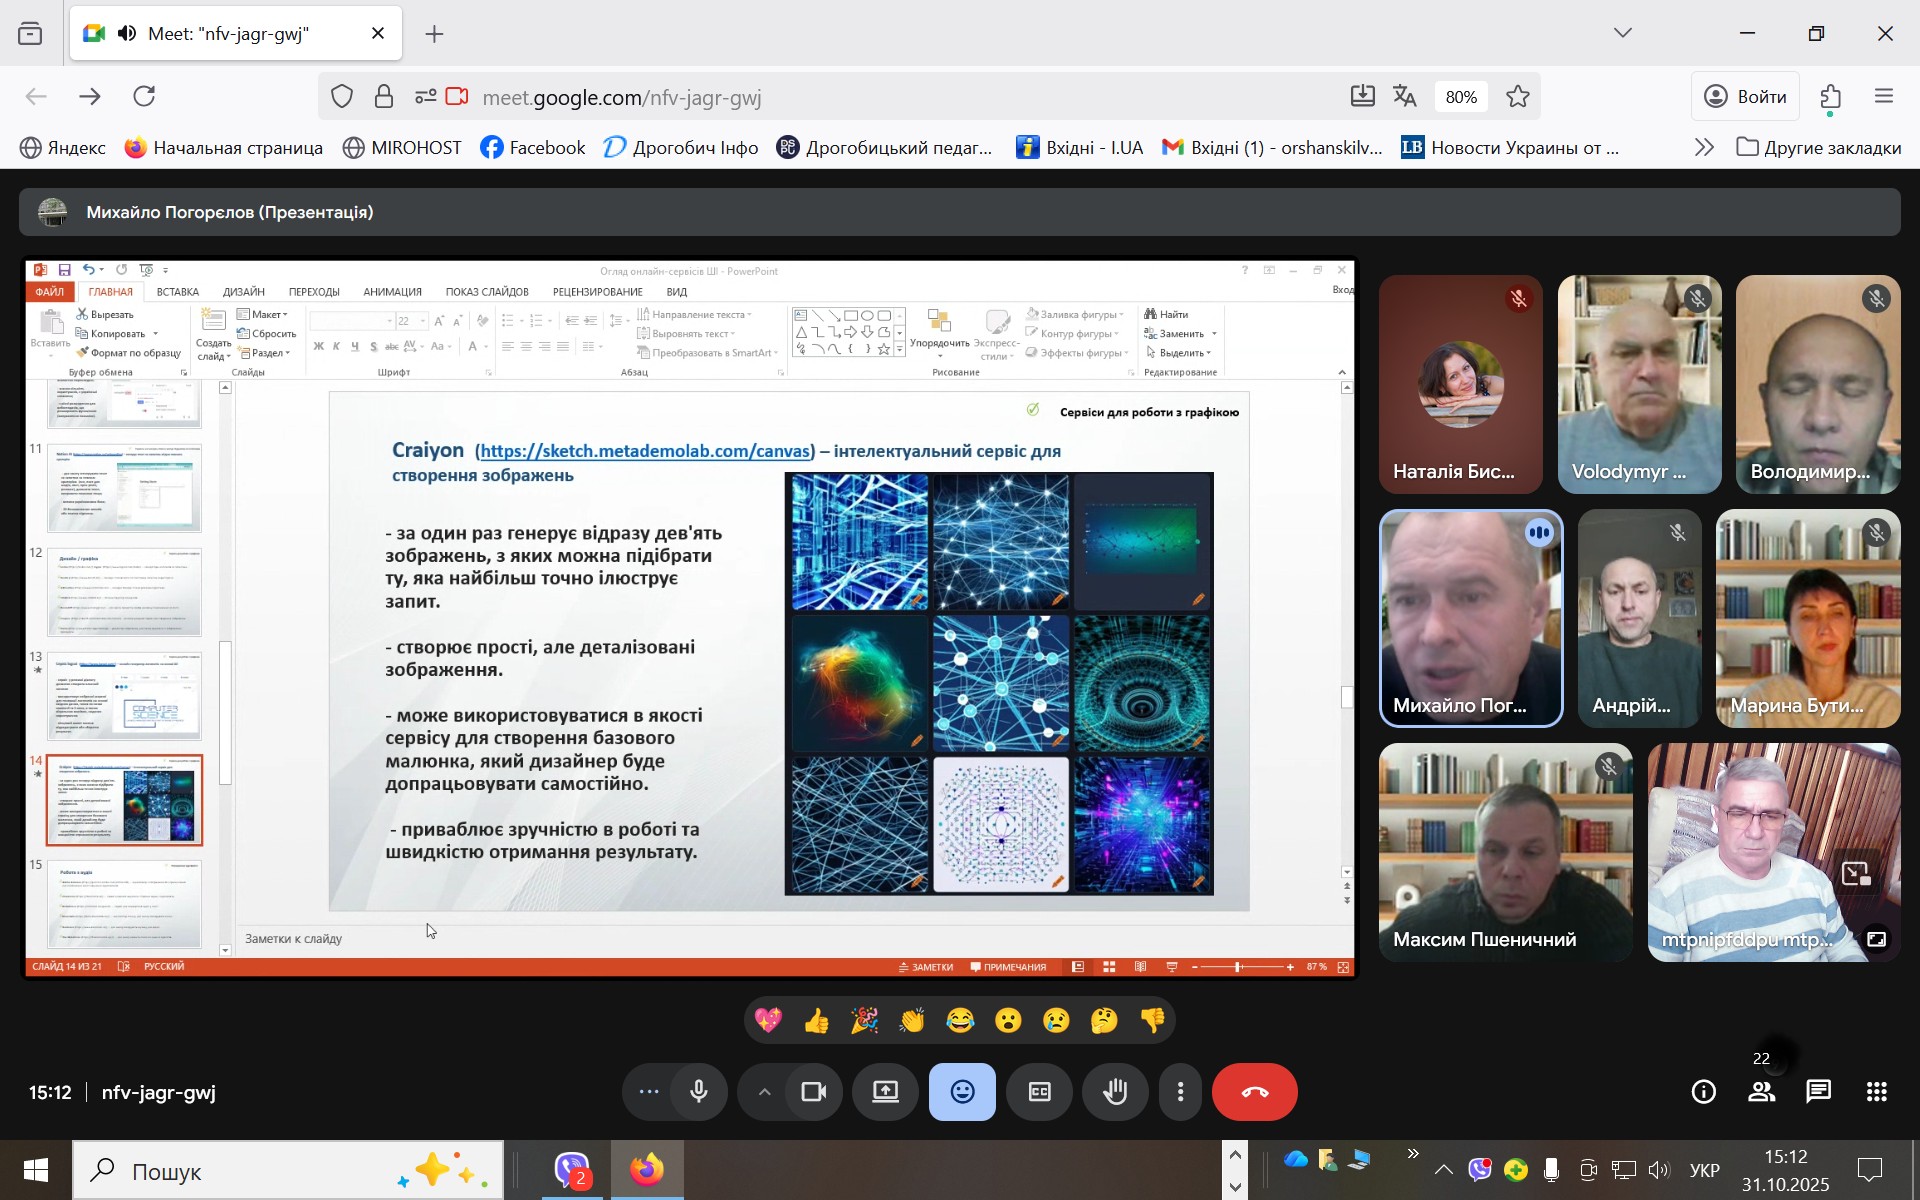Expand audio settings chevron arrow
Screen dimensions: 1920x1200
[x=764, y=1092]
